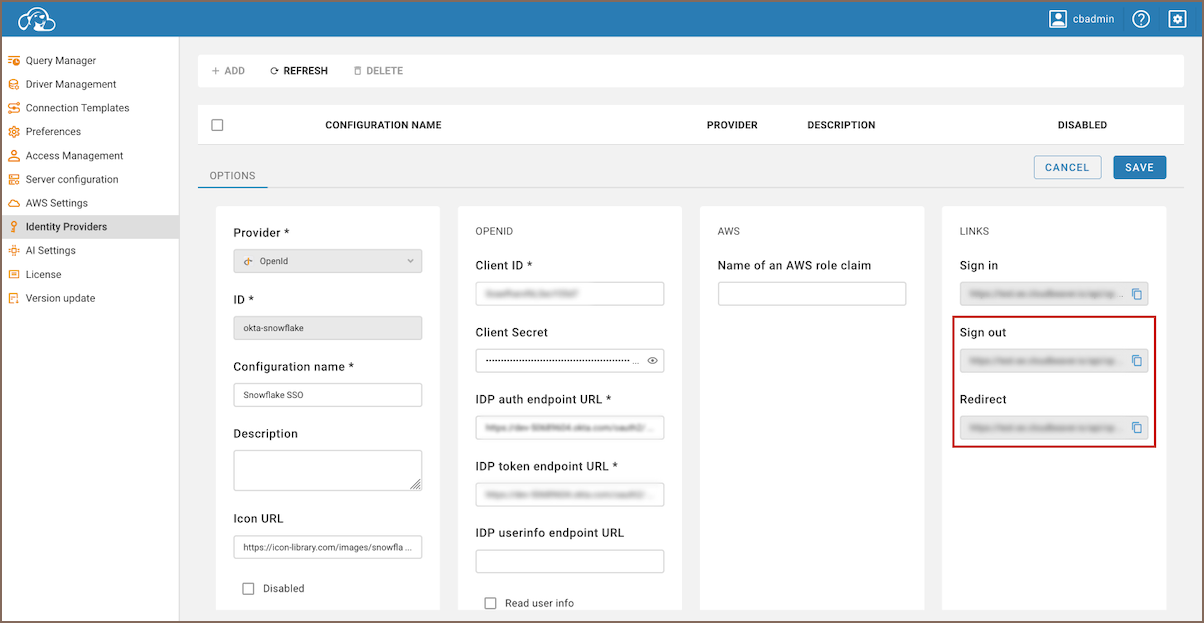
Task: Cancel the configuration edits
Action: pyautogui.click(x=1067, y=168)
